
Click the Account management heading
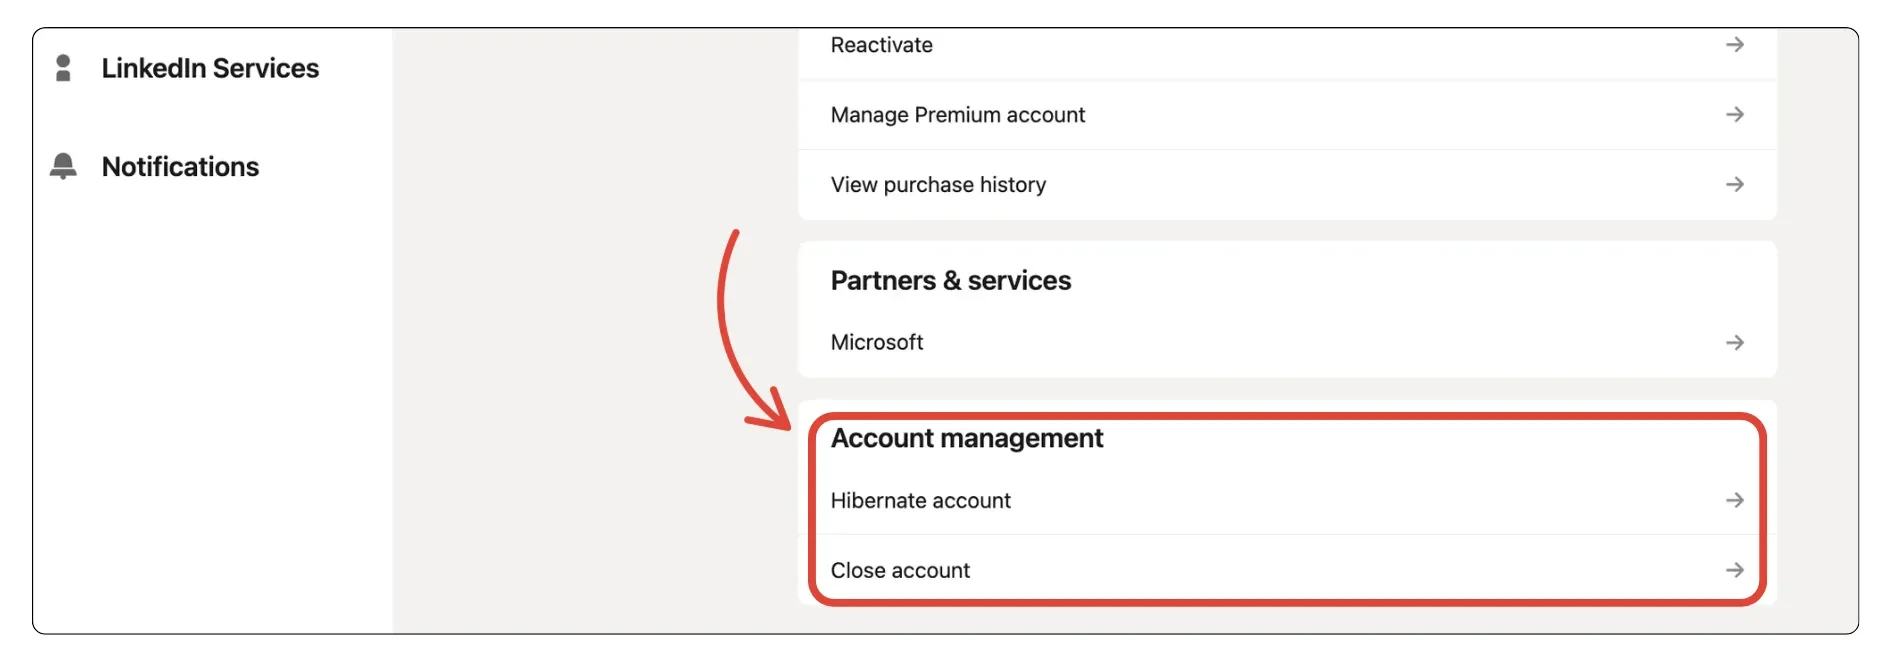pyautogui.click(x=966, y=439)
